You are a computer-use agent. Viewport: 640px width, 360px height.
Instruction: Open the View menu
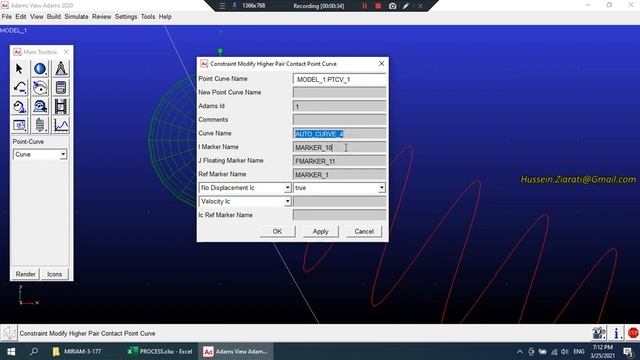point(37,17)
